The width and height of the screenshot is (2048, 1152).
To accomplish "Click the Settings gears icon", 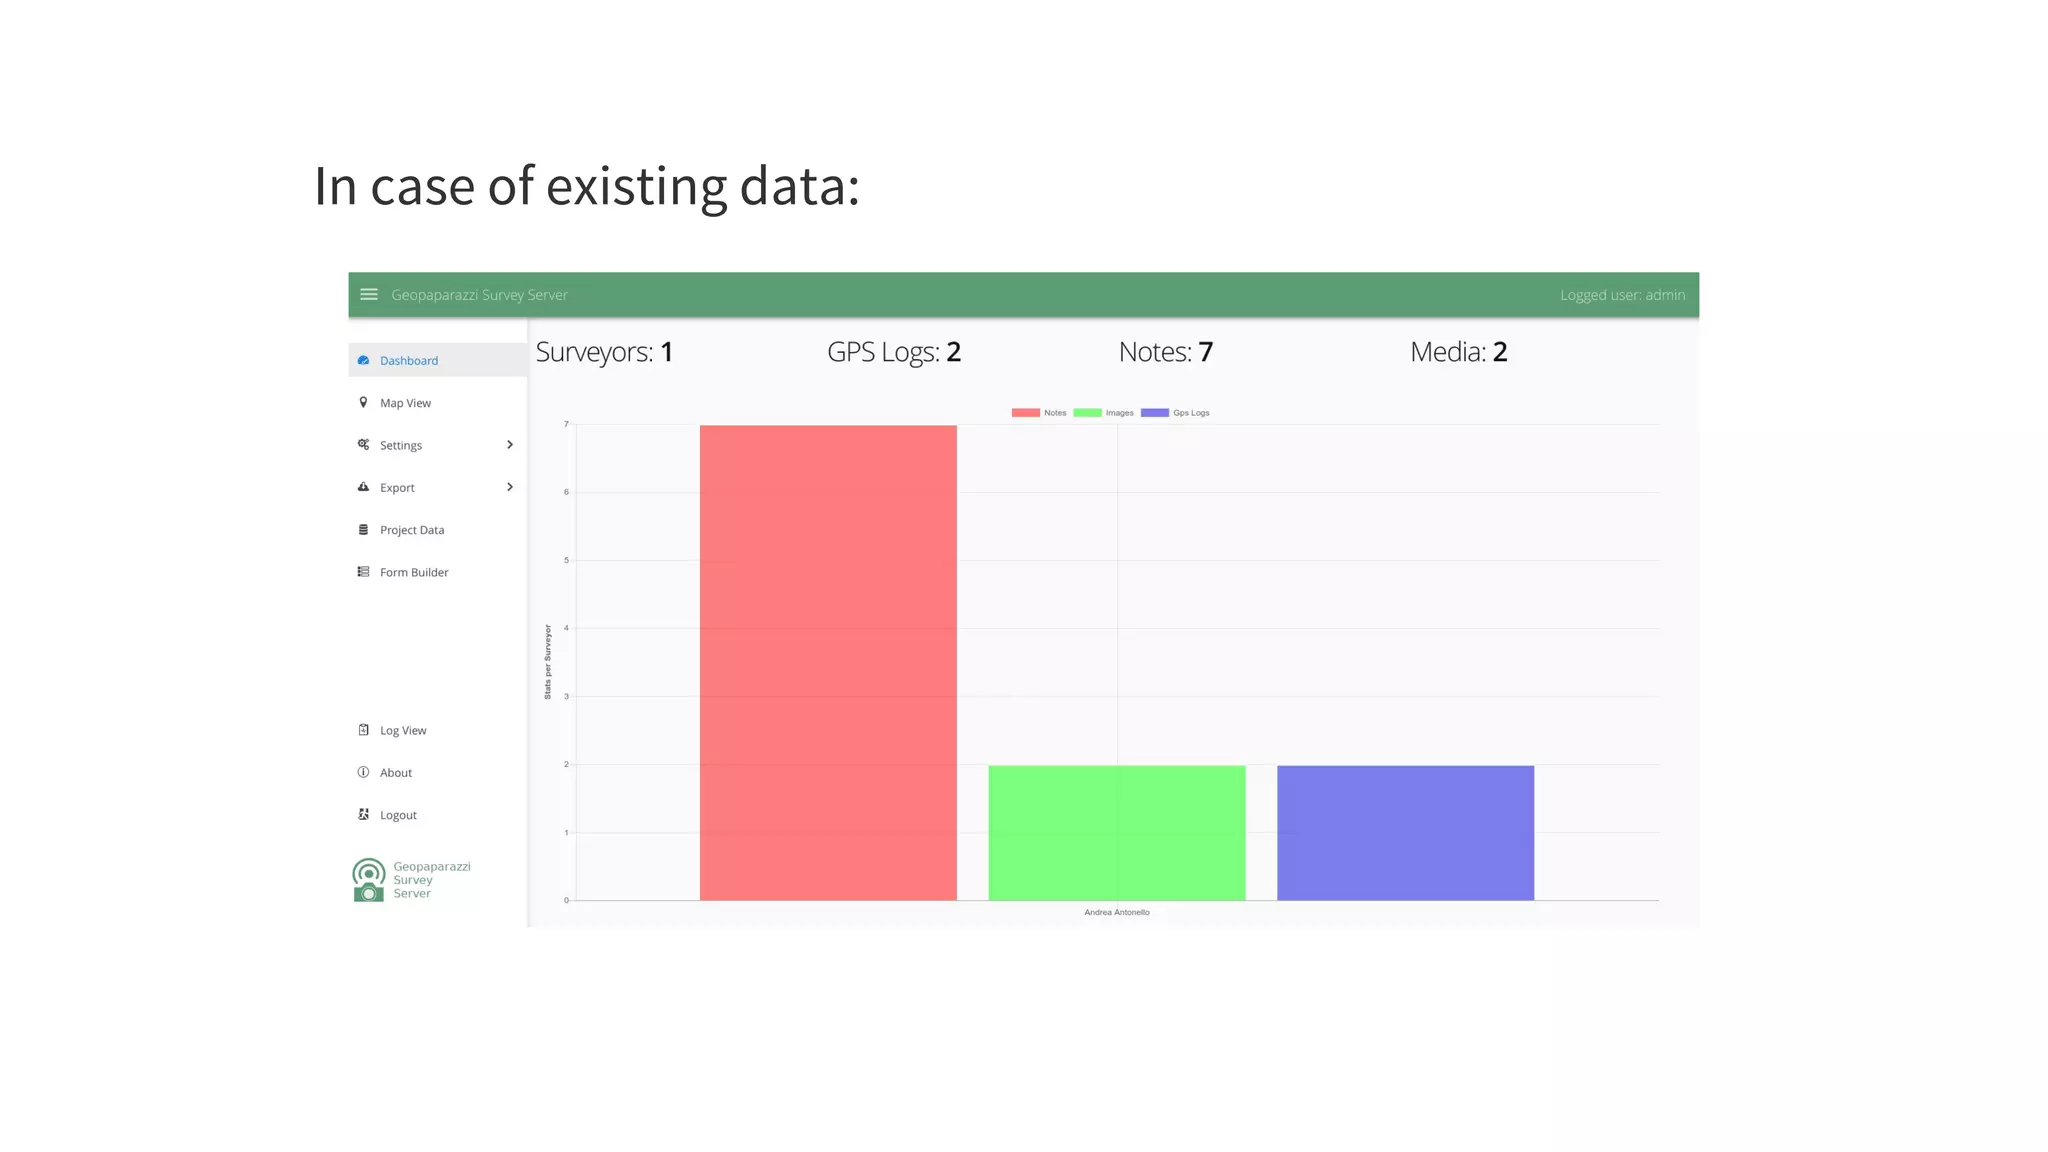I will click(x=363, y=445).
